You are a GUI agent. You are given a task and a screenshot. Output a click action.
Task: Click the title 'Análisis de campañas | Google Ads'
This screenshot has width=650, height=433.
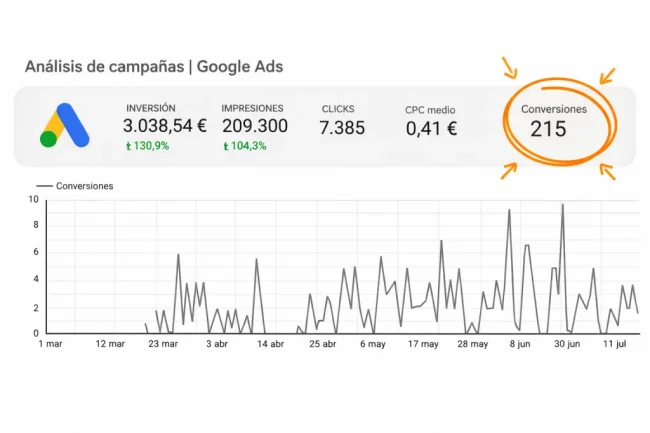coord(154,67)
